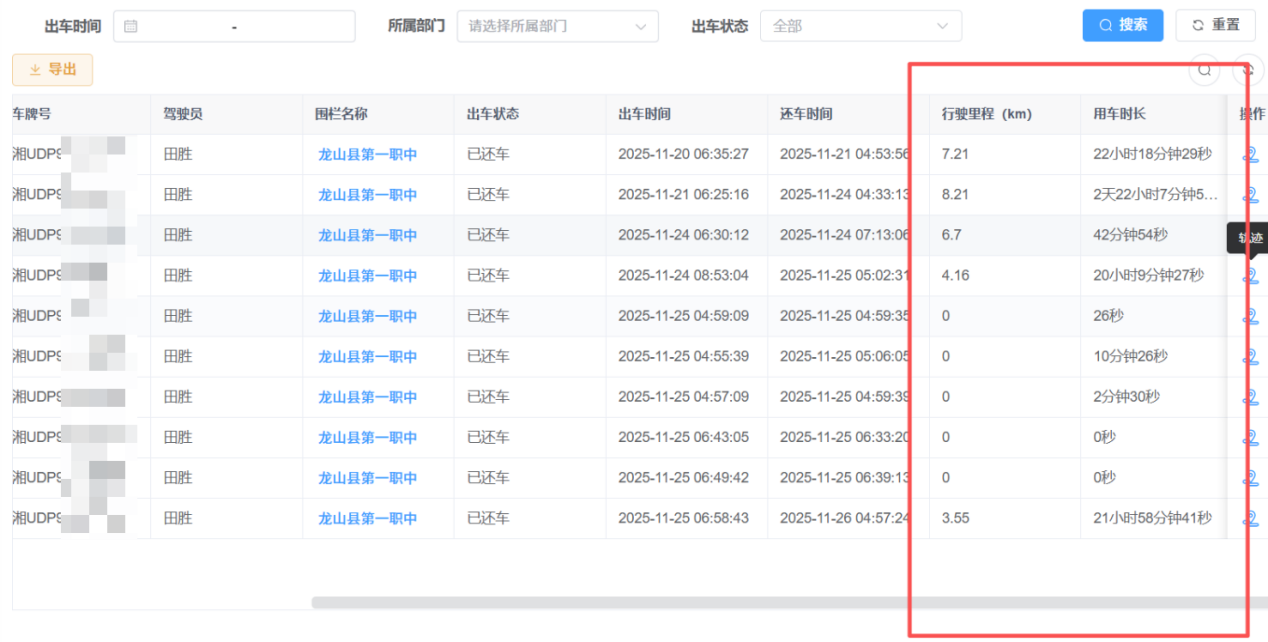Open track for trip departing 2025-11-25 06:49:42
1268x642 pixels.
click(x=1250, y=478)
